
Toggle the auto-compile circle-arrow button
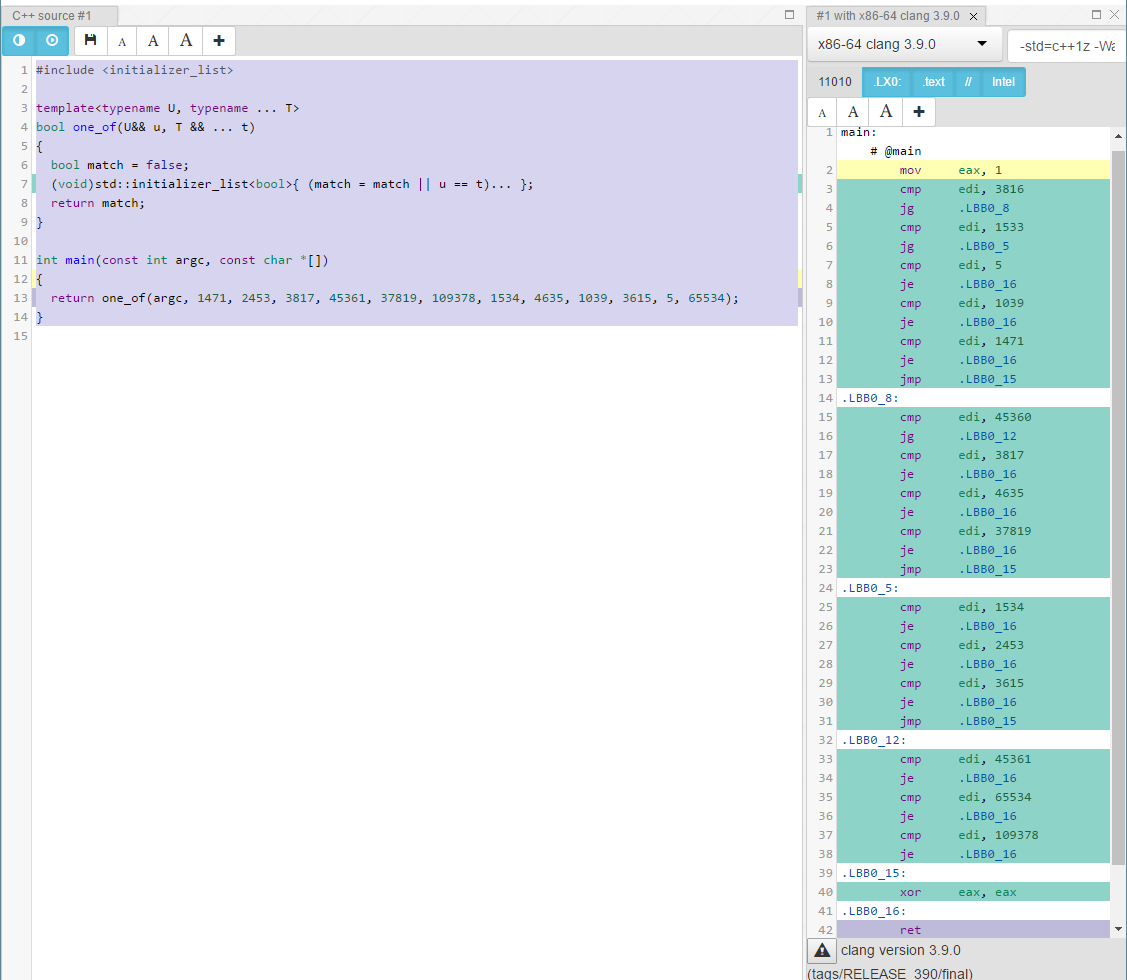point(52,41)
